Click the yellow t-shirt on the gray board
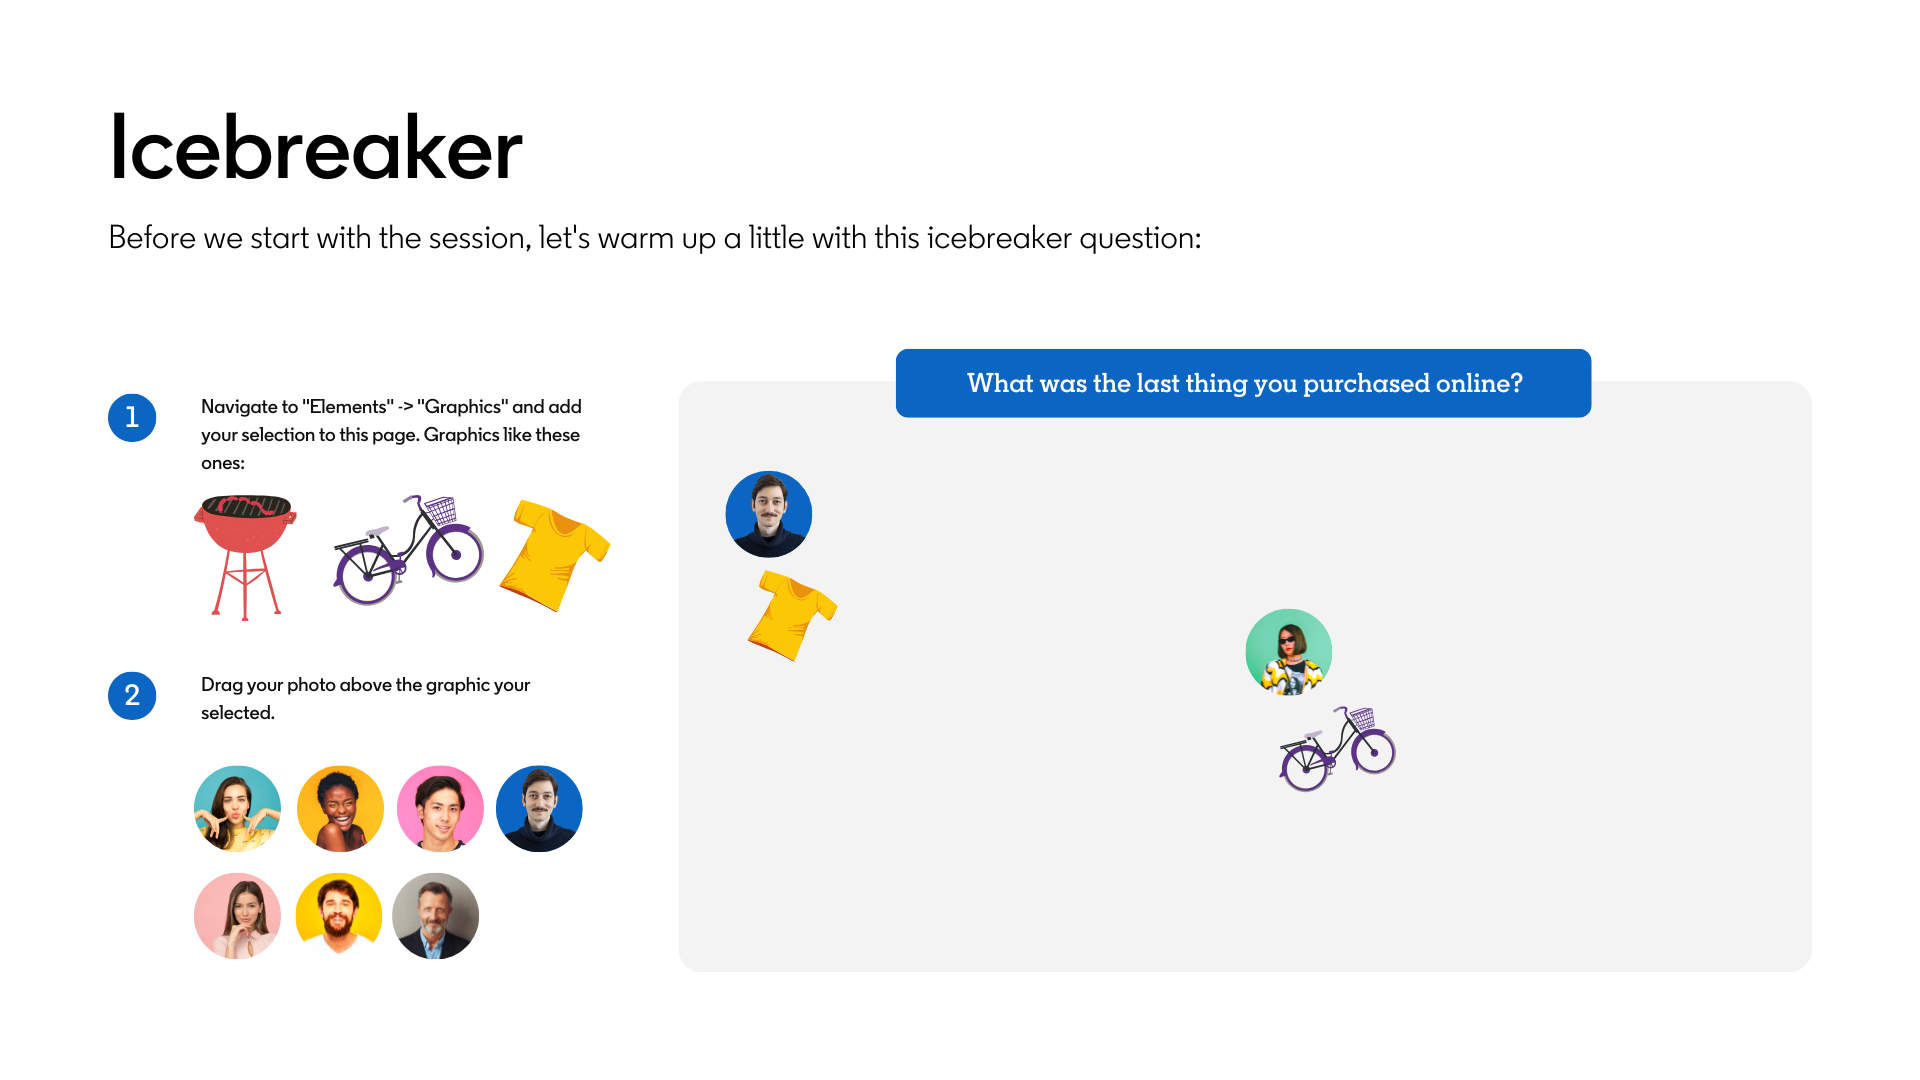Screen dimensions: 1920x1080 pyautogui.click(x=791, y=615)
